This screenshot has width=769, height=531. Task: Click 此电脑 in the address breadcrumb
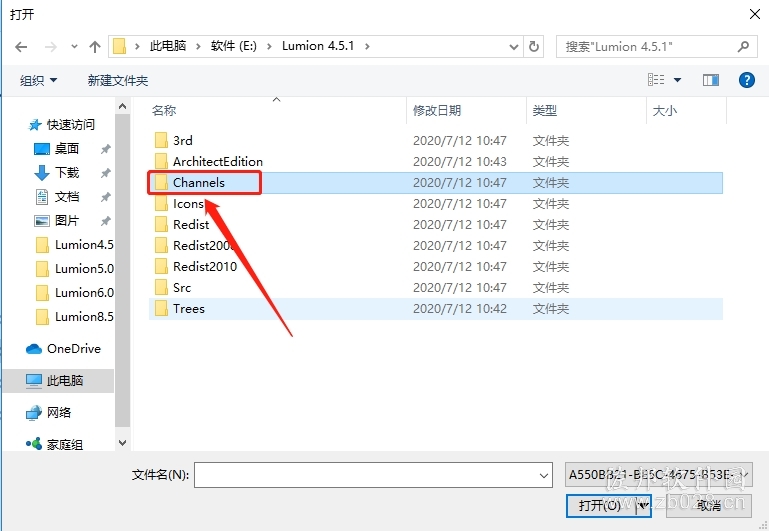pos(168,46)
